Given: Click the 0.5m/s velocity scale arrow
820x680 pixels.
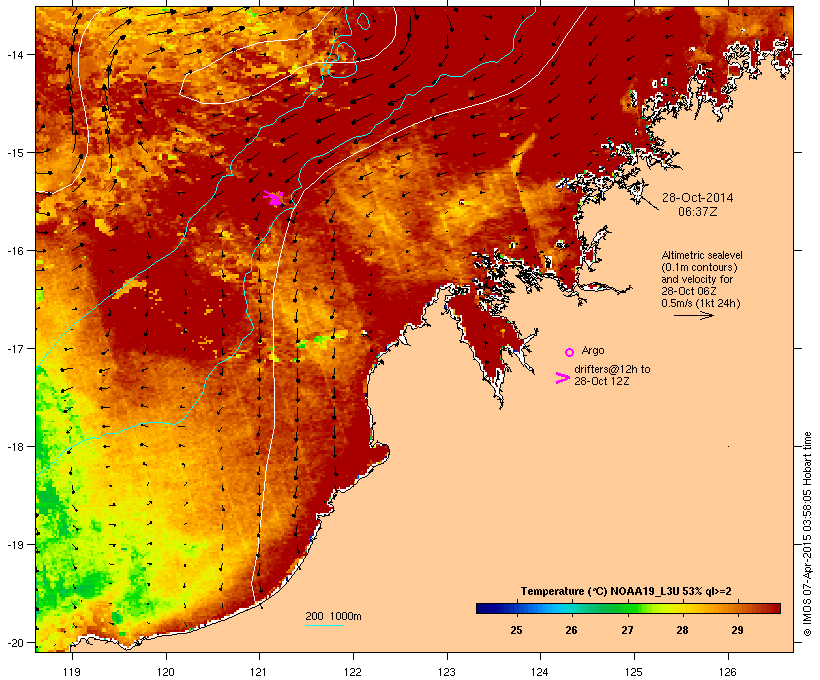Looking at the screenshot, I should pyautogui.click(x=693, y=315).
